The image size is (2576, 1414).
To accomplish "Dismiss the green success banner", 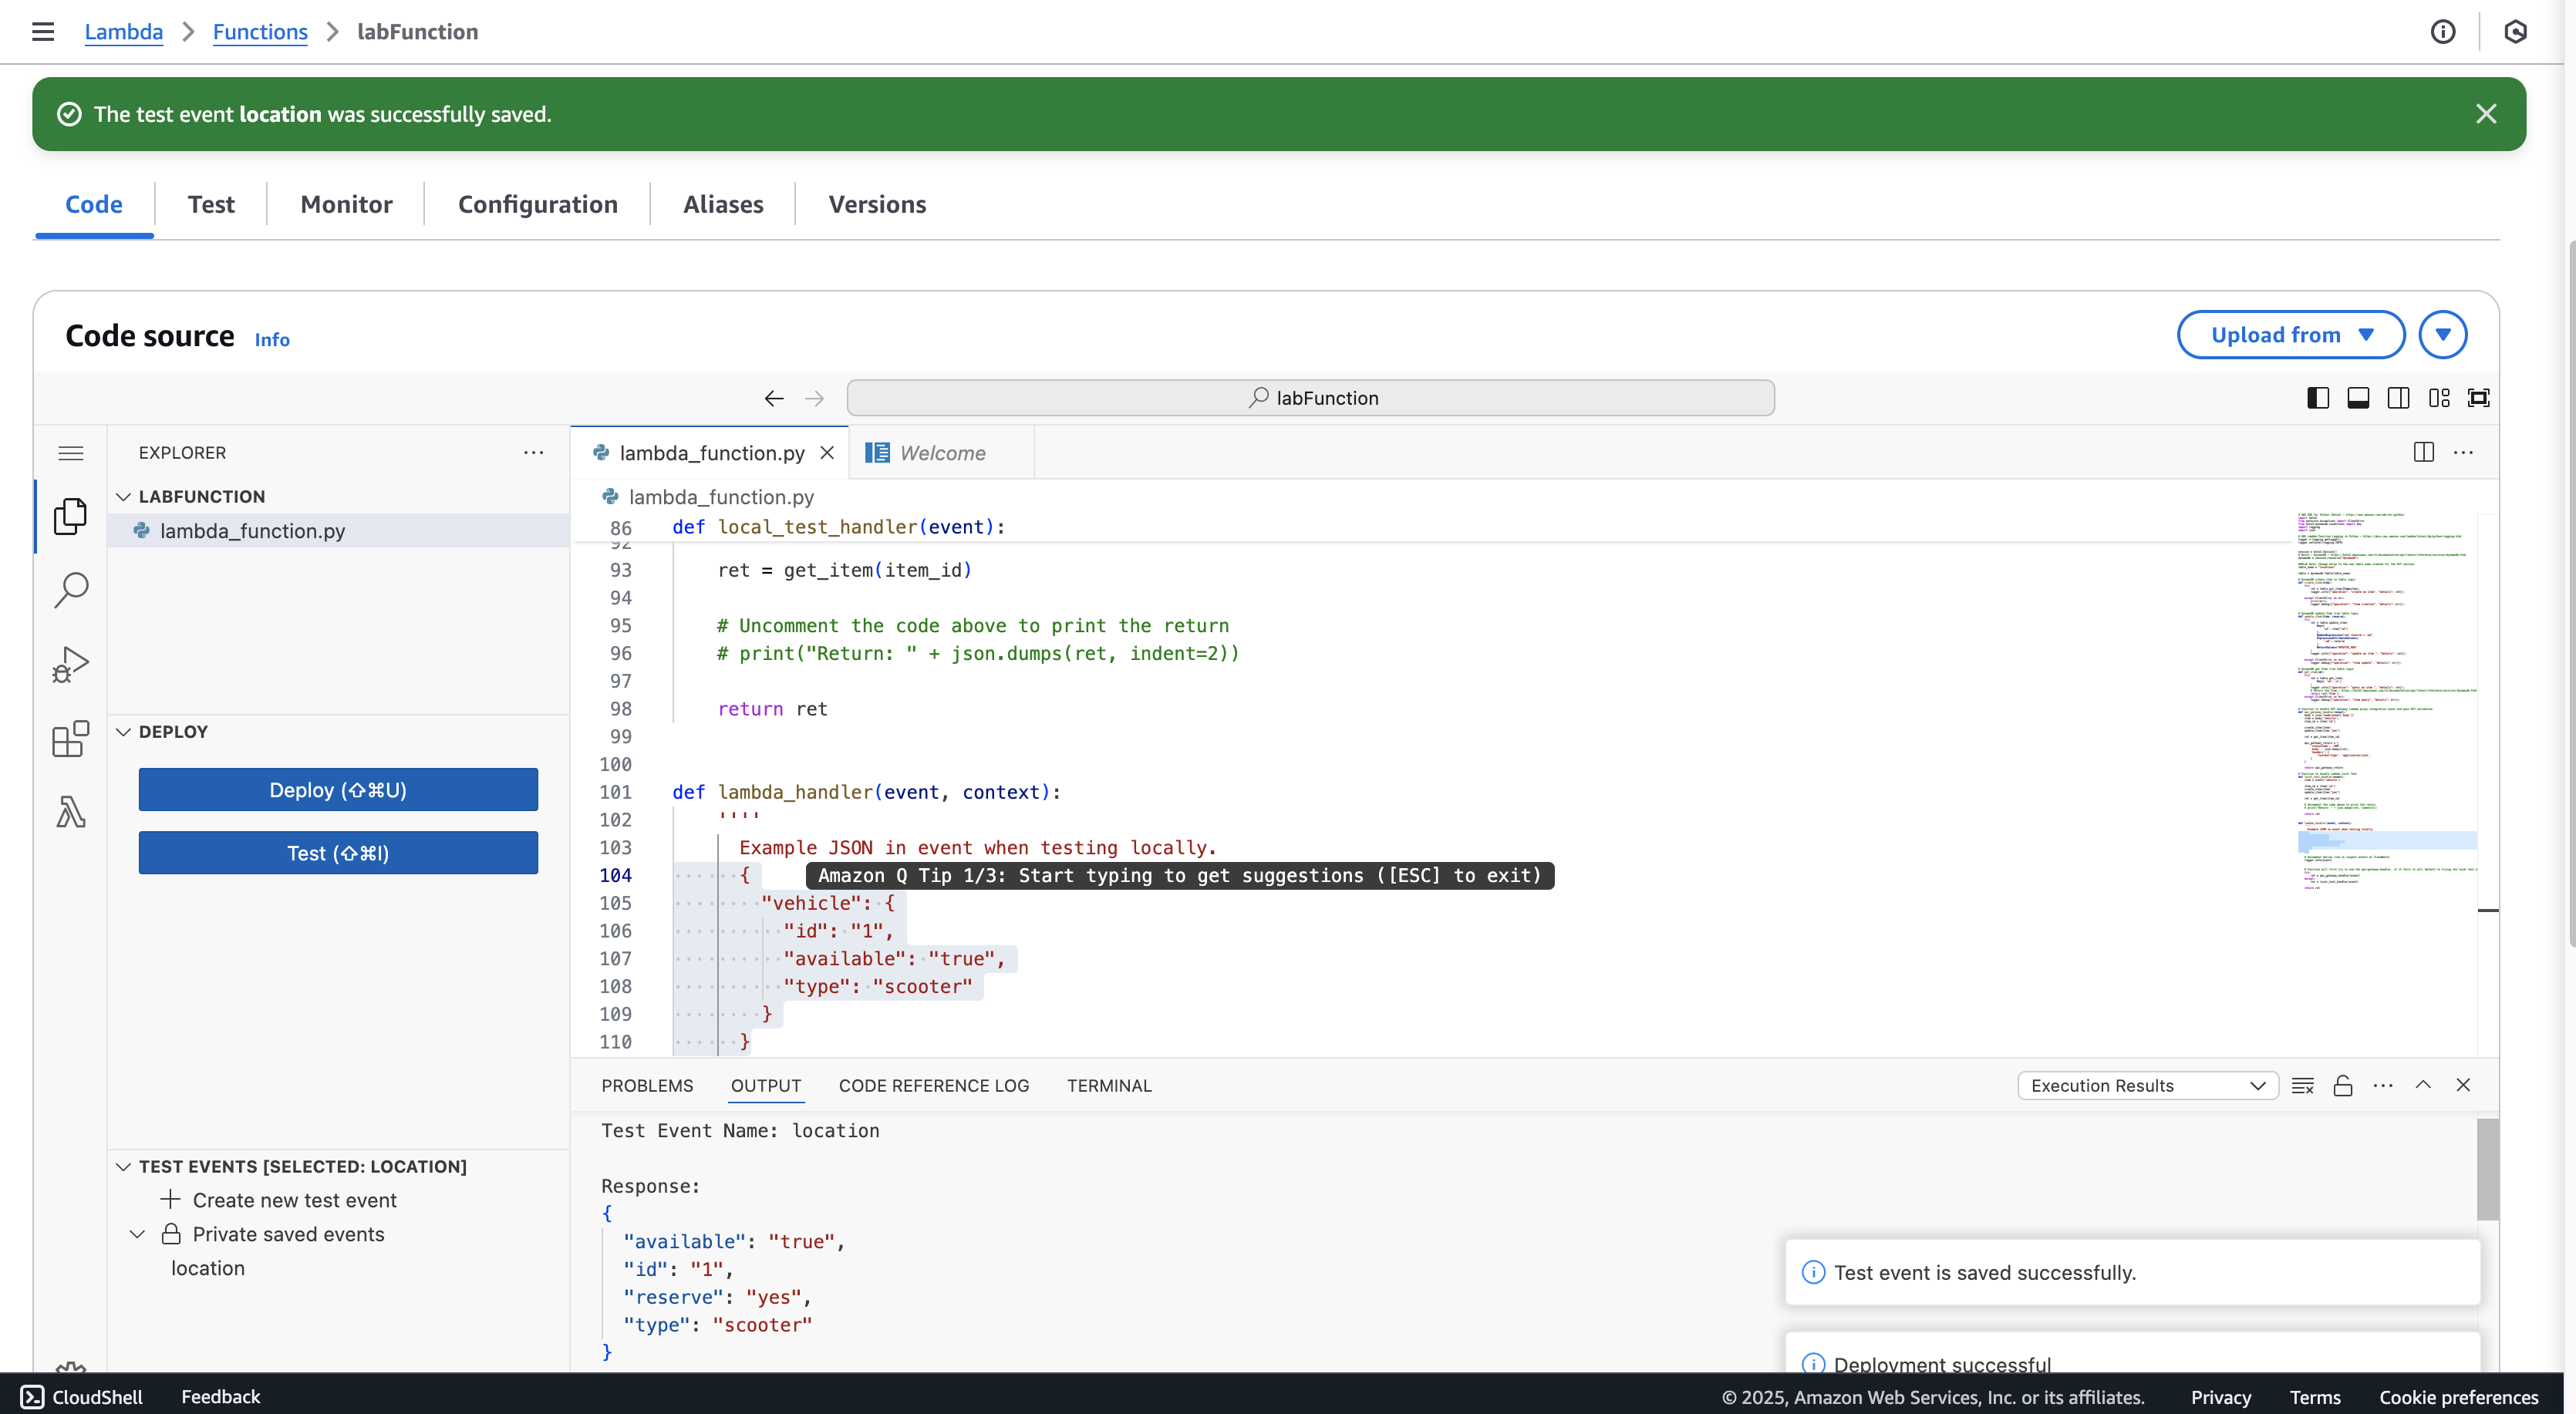I will click(2486, 114).
